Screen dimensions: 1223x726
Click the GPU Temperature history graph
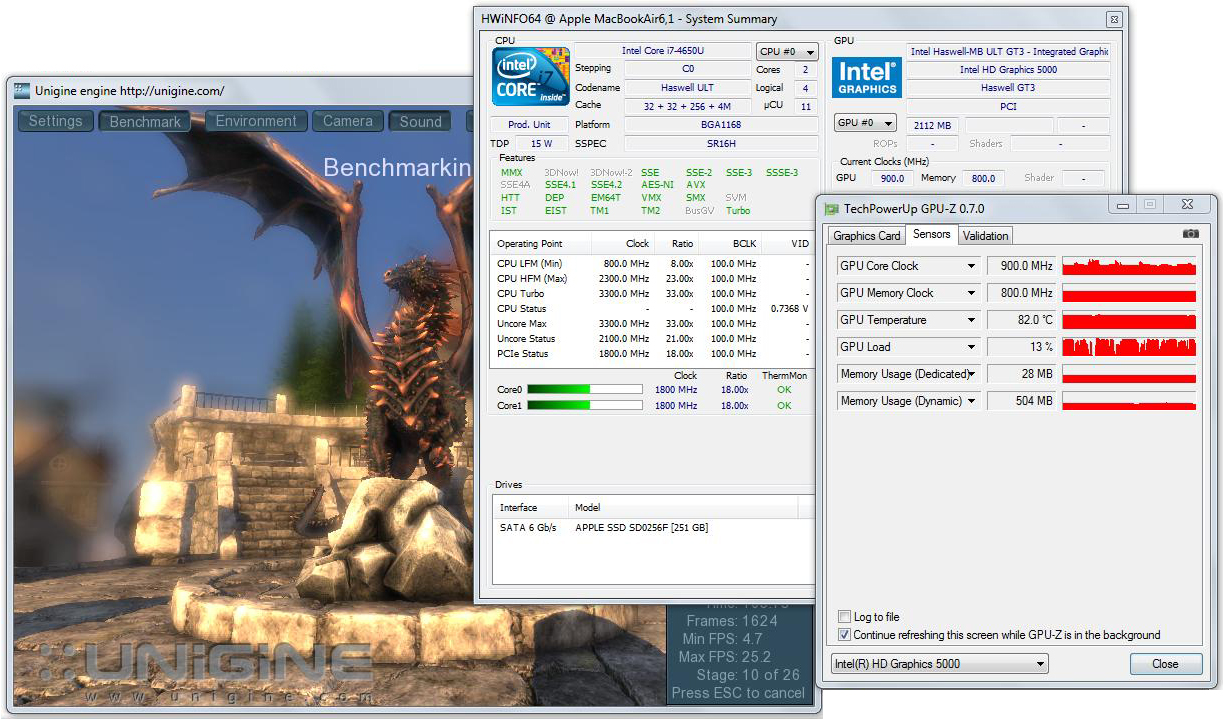[x=1129, y=320]
